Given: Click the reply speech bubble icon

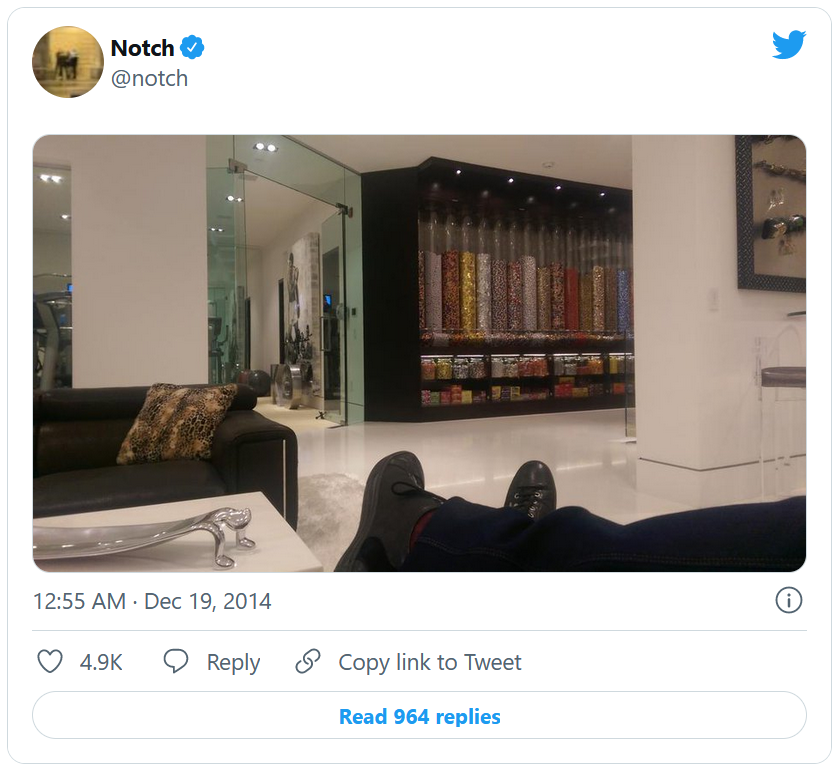Looking at the screenshot, I should coord(176,662).
